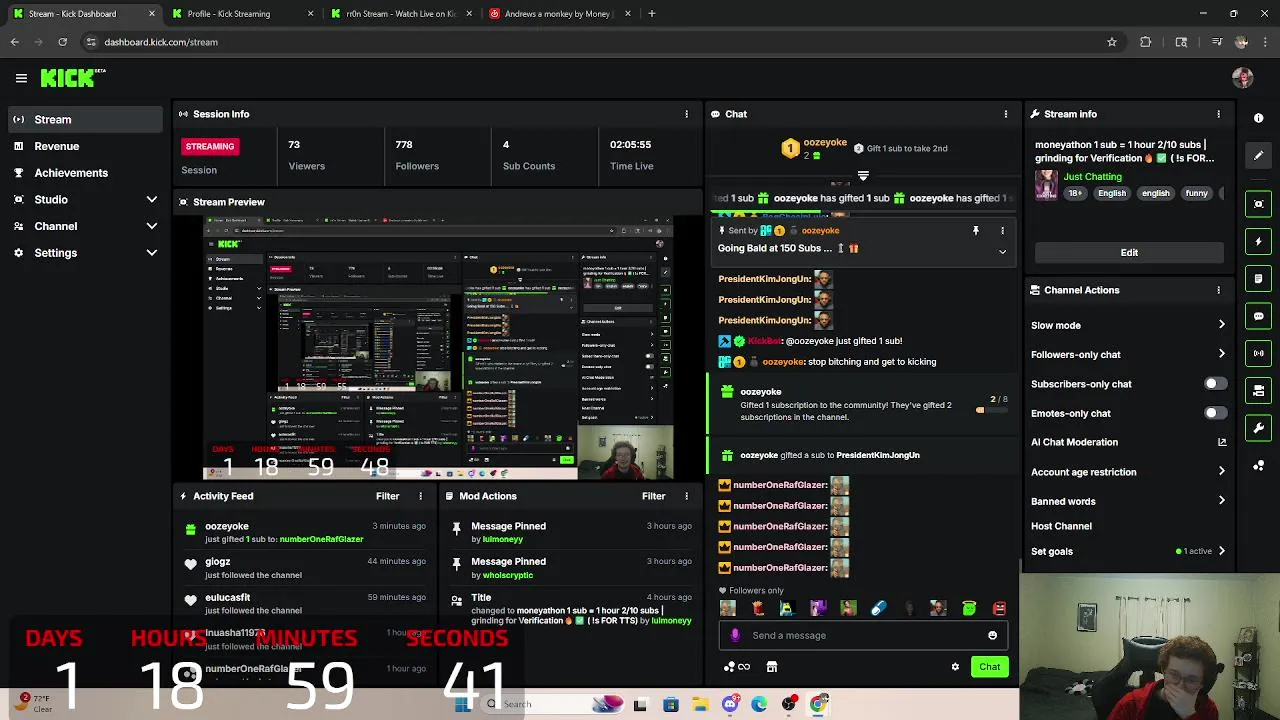The width and height of the screenshot is (1280, 720).
Task: Insert the red angry face emote
Action: 999,608
